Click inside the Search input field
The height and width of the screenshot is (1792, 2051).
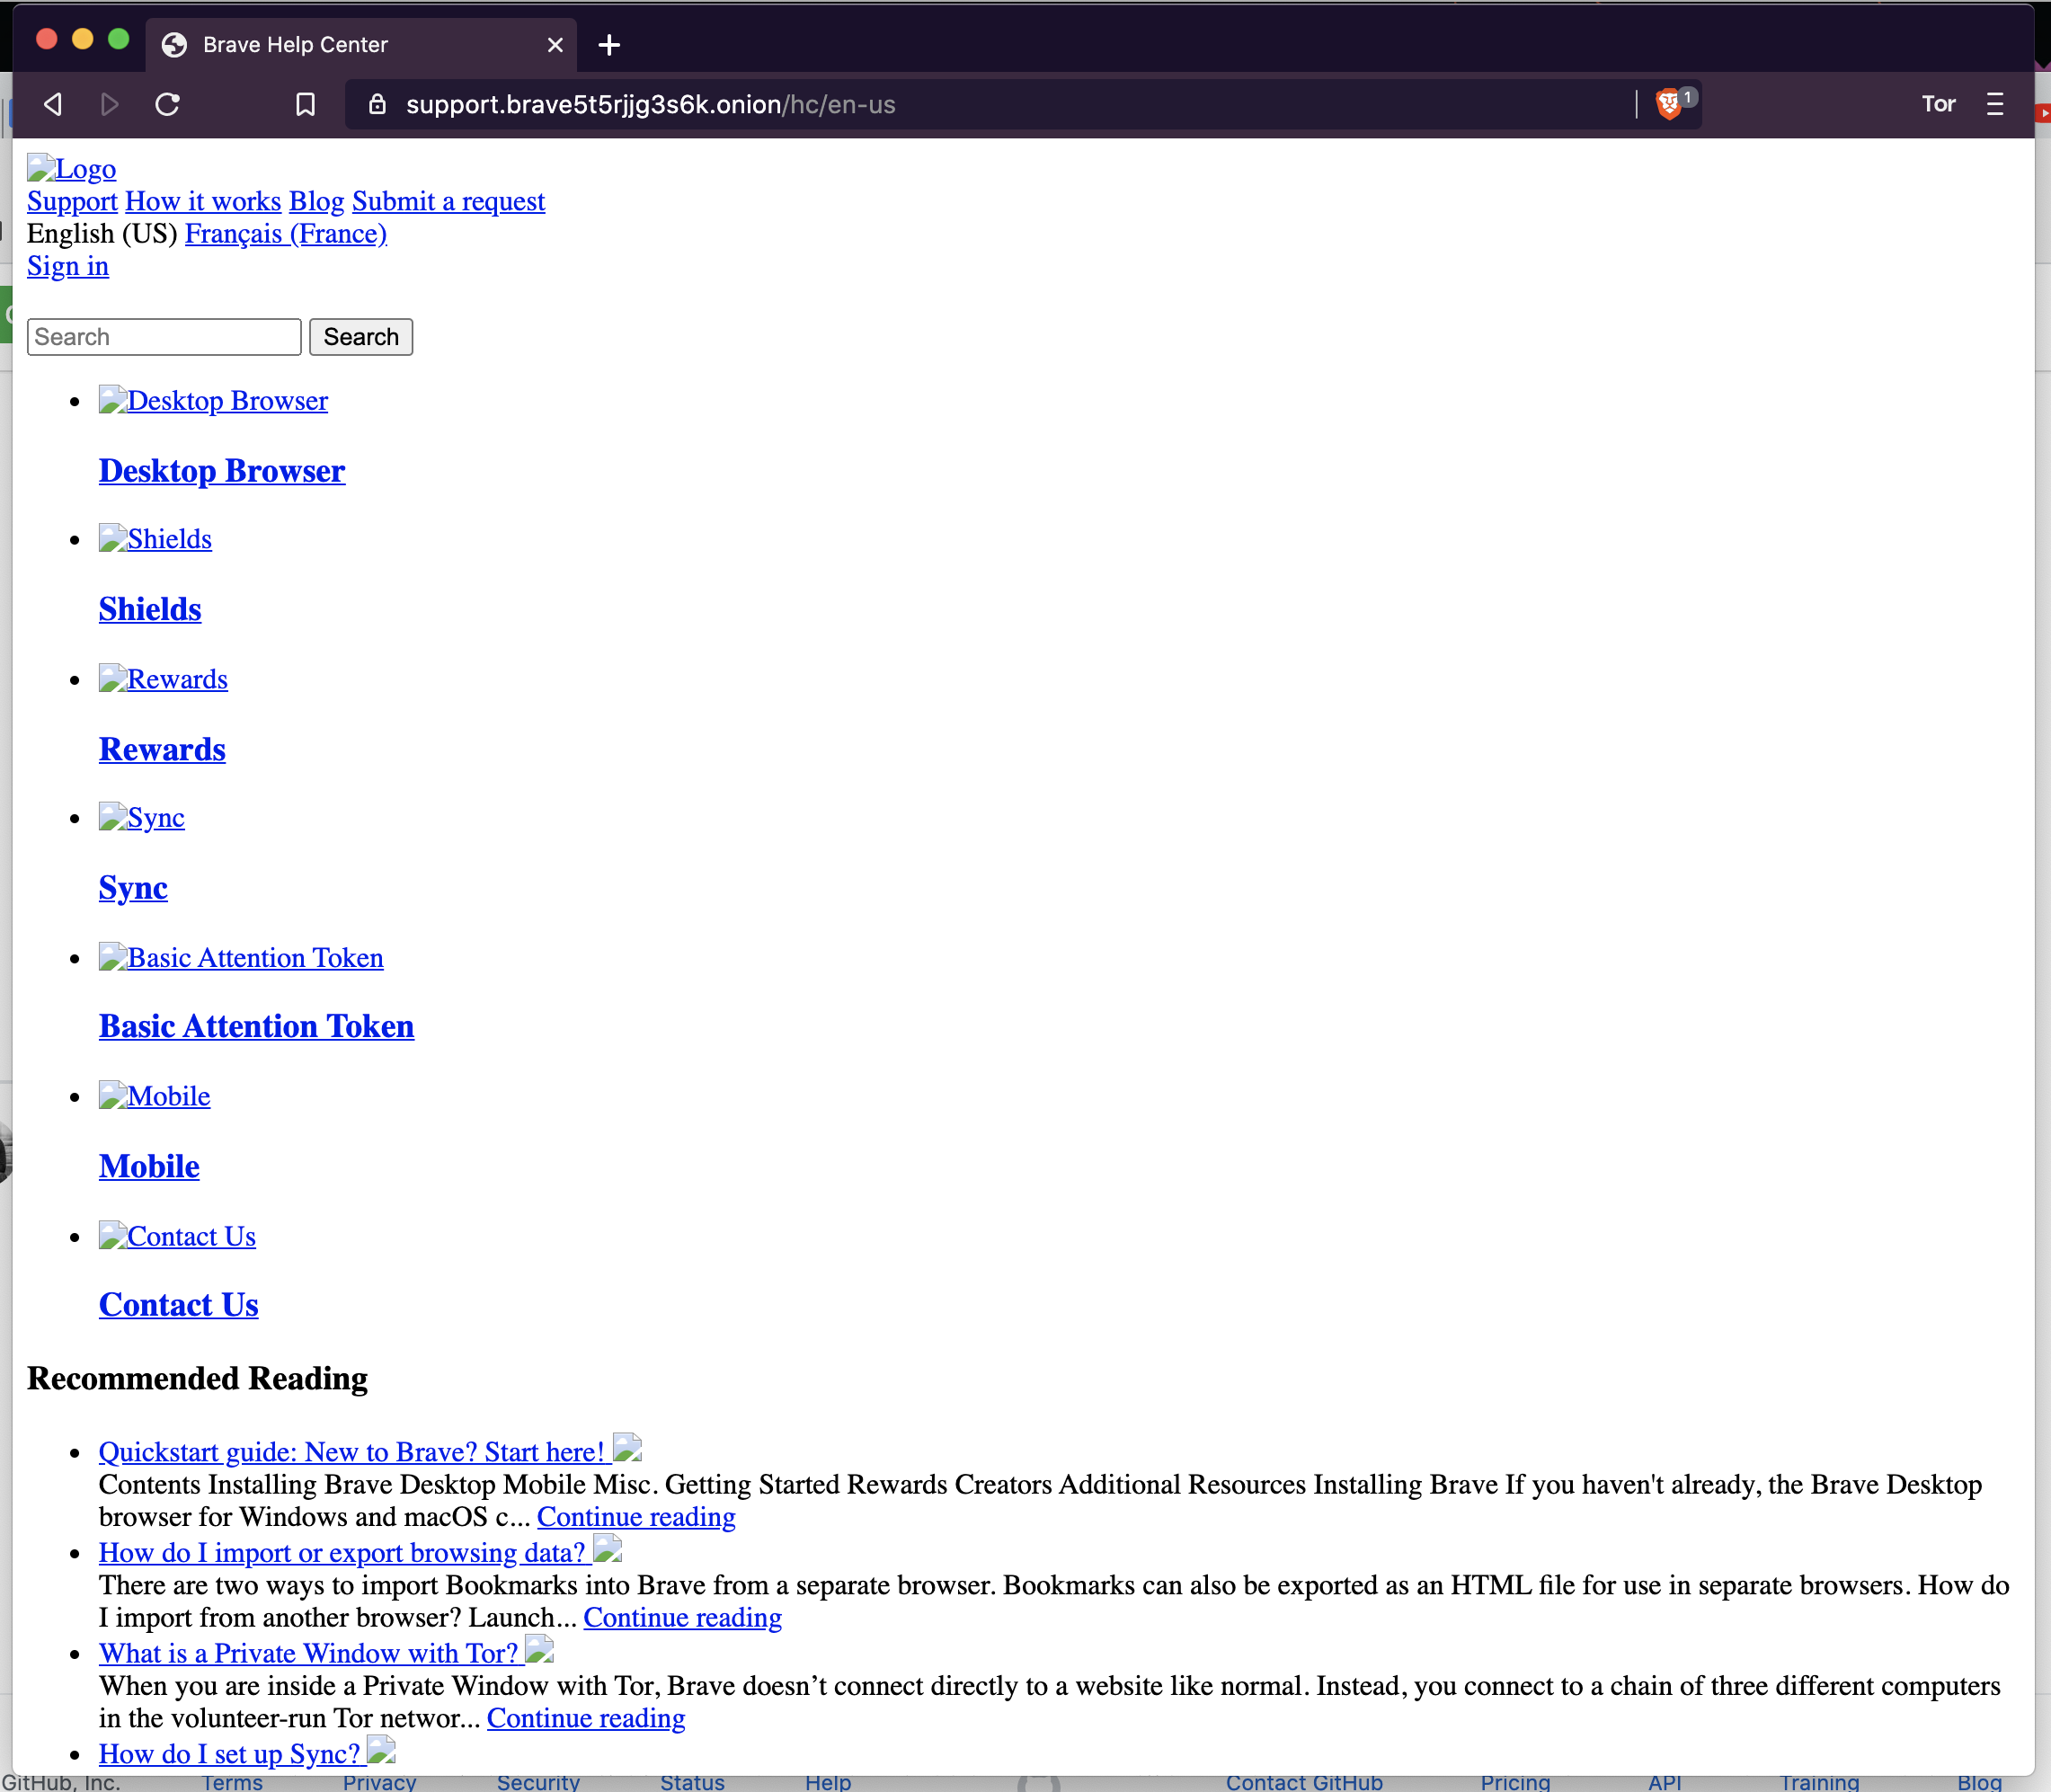163,336
